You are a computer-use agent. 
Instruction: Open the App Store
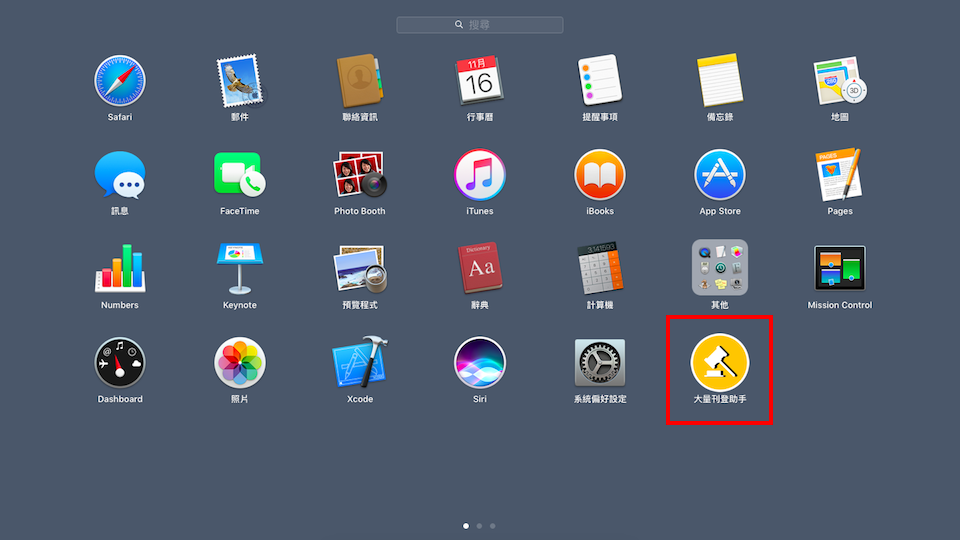(720, 175)
